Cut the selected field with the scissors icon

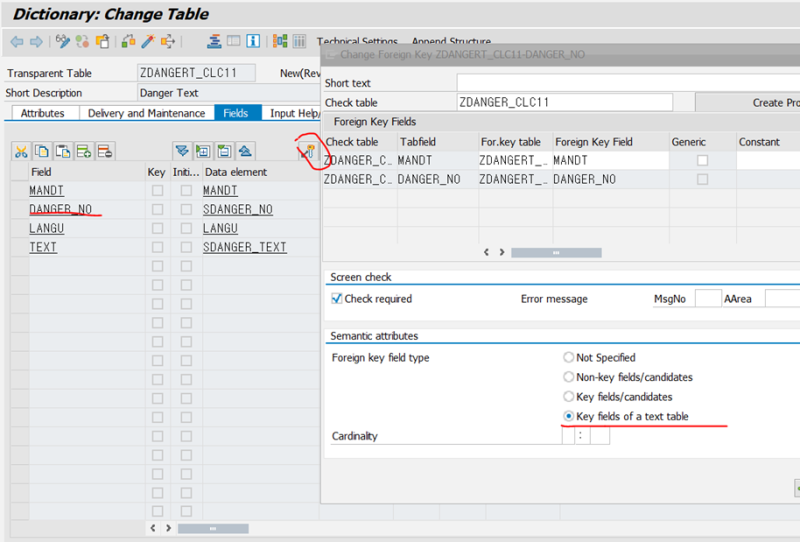coord(21,151)
